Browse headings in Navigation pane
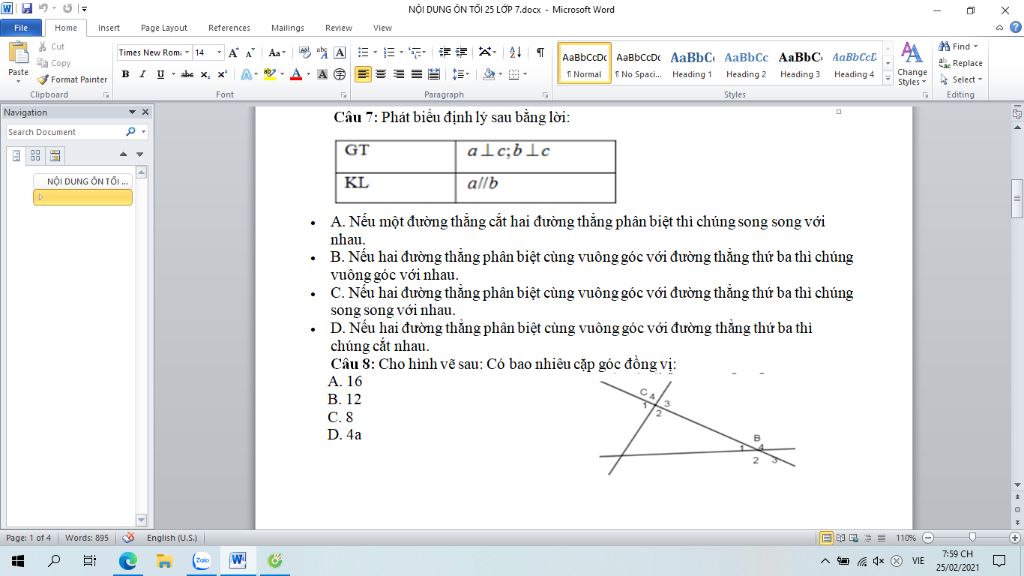 pyautogui.click(x=16, y=155)
